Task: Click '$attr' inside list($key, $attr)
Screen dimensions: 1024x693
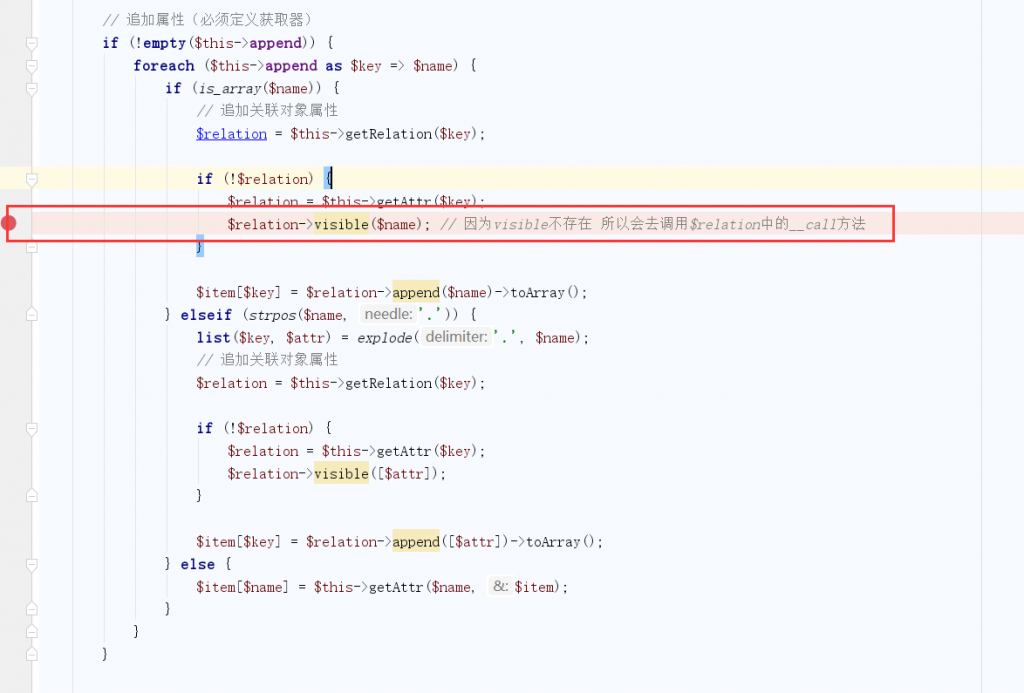Action: point(305,338)
